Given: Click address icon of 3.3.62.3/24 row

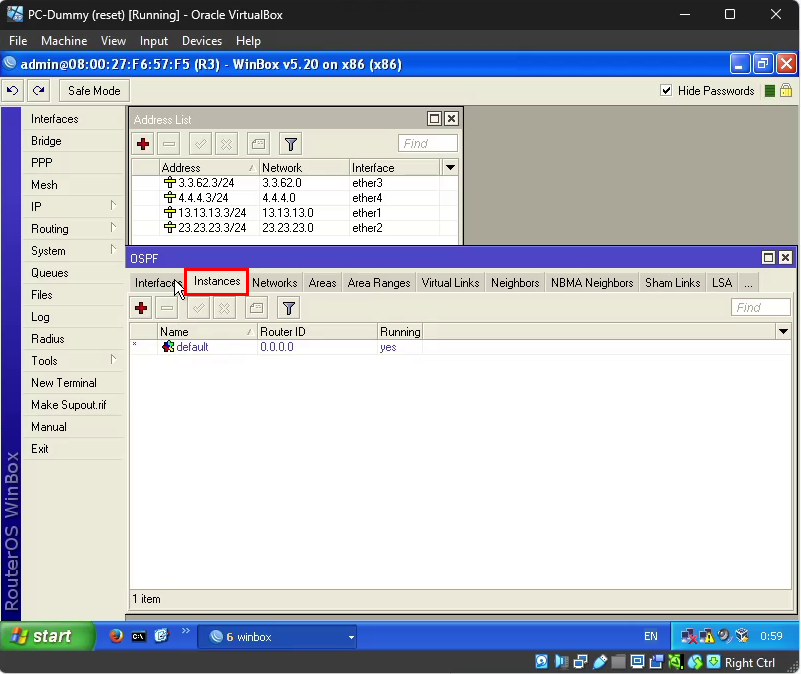Looking at the screenshot, I should (170, 183).
